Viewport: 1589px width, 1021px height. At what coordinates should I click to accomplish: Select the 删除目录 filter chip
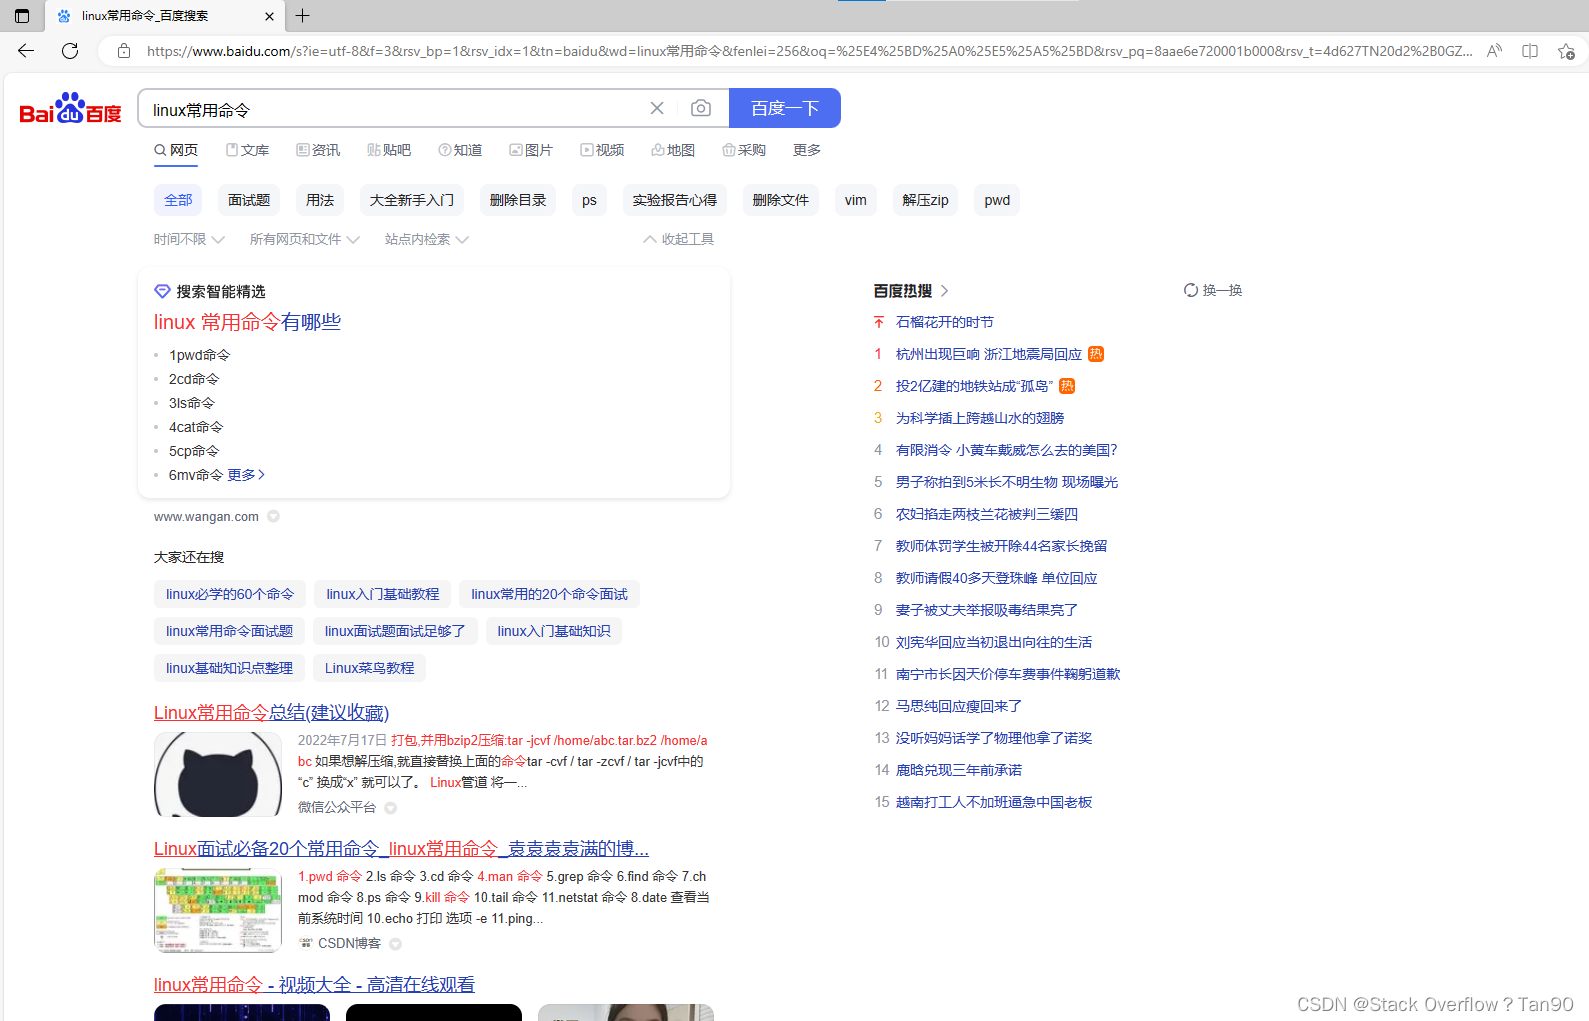(518, 200)
